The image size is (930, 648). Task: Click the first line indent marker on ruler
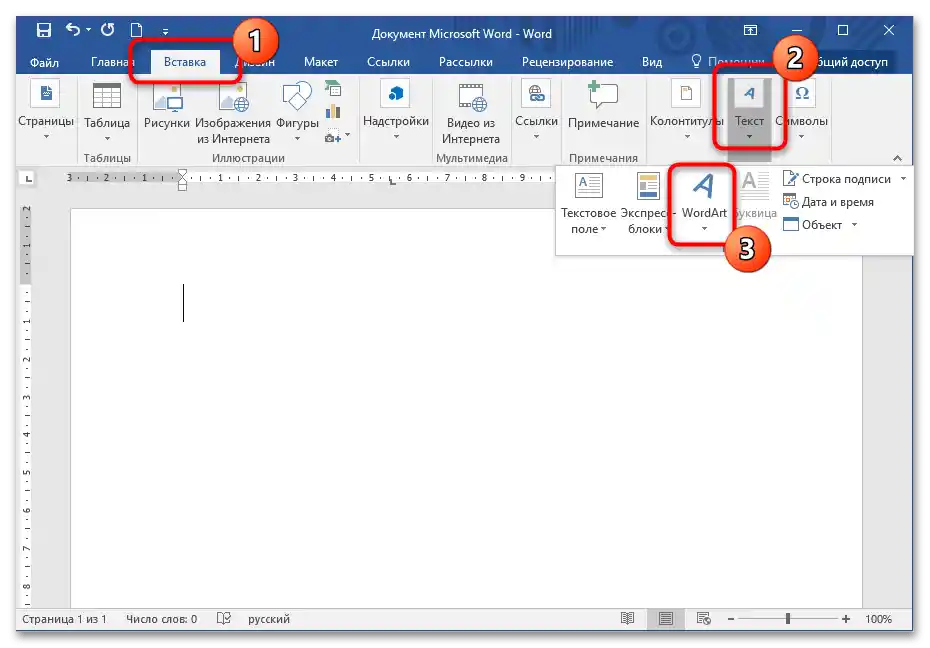[x=183, y=173]
